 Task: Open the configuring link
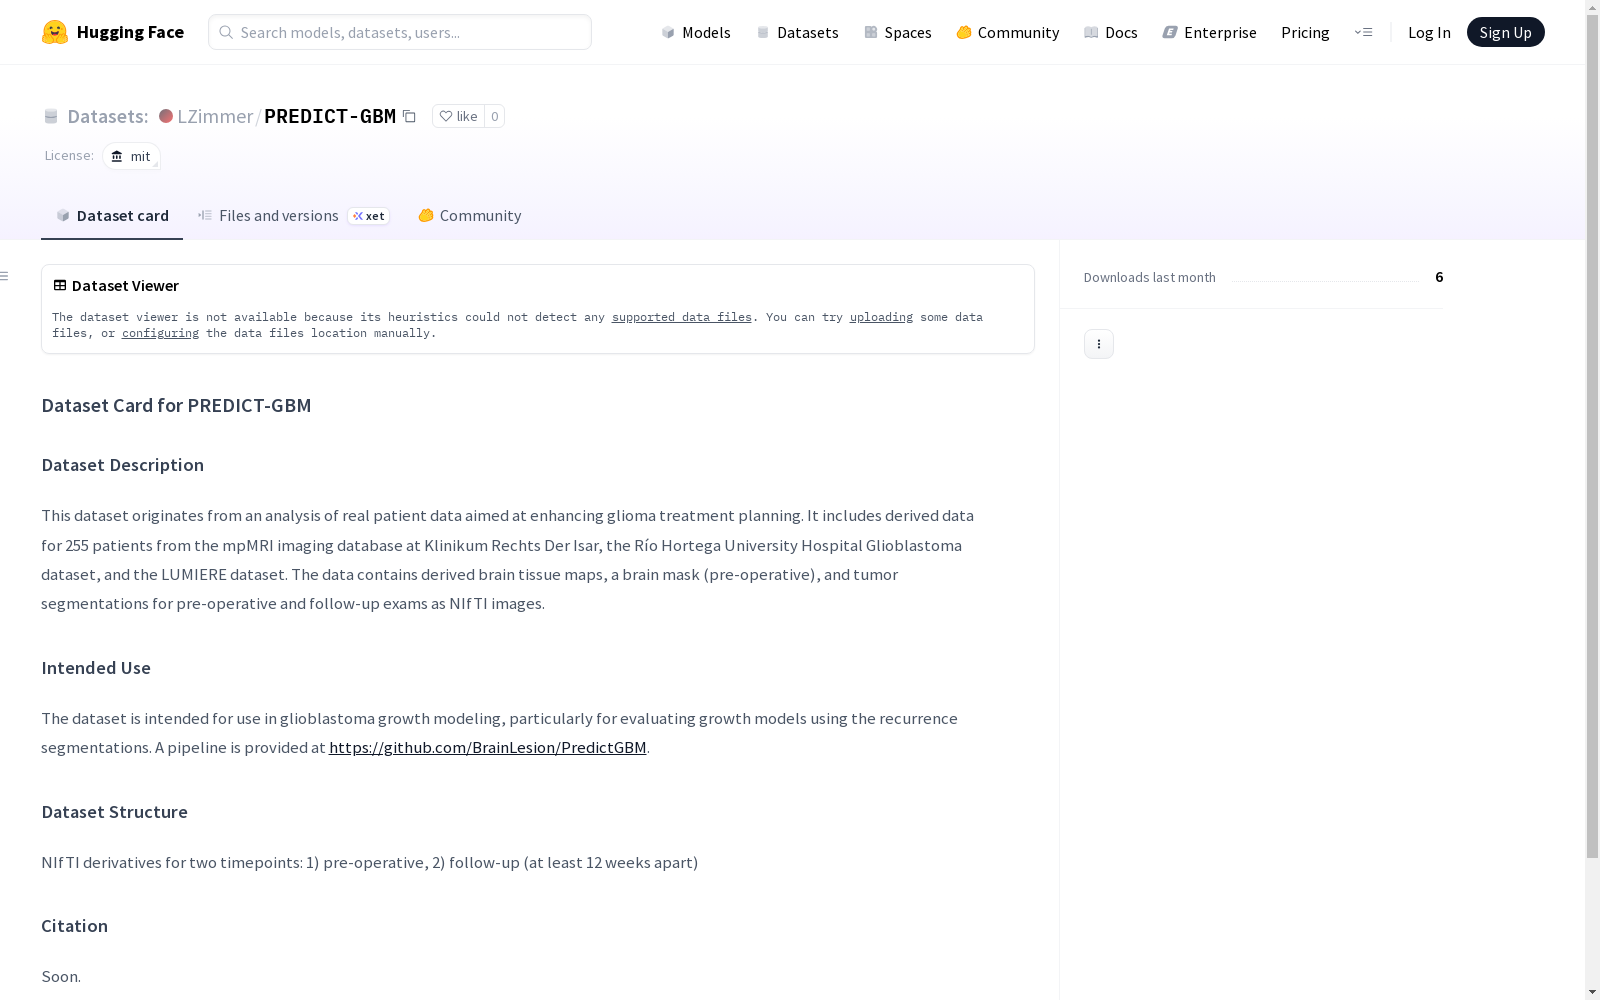click(x=160, y=333)
